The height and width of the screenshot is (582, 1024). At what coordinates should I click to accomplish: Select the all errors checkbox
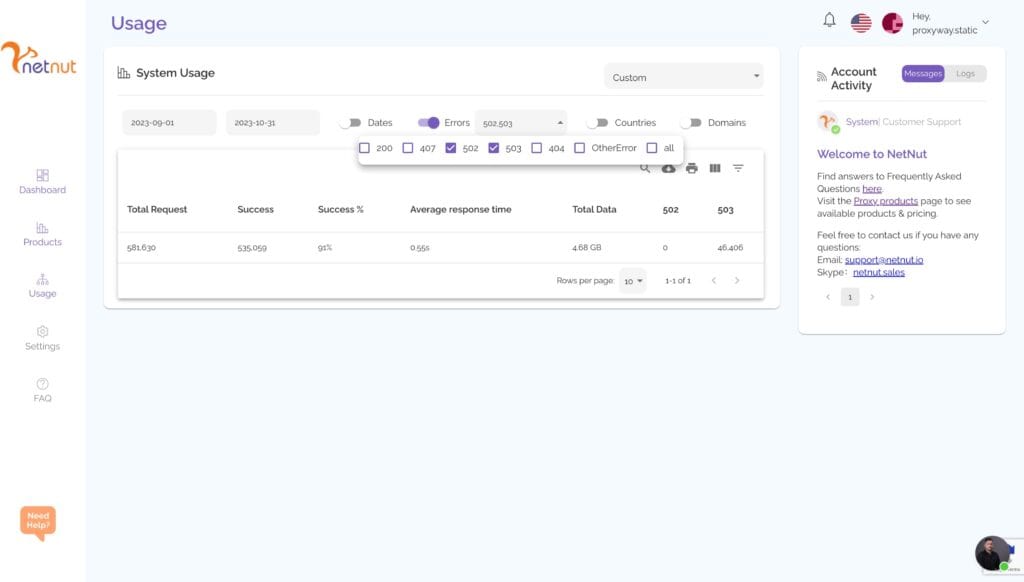[x=652, y=147]
